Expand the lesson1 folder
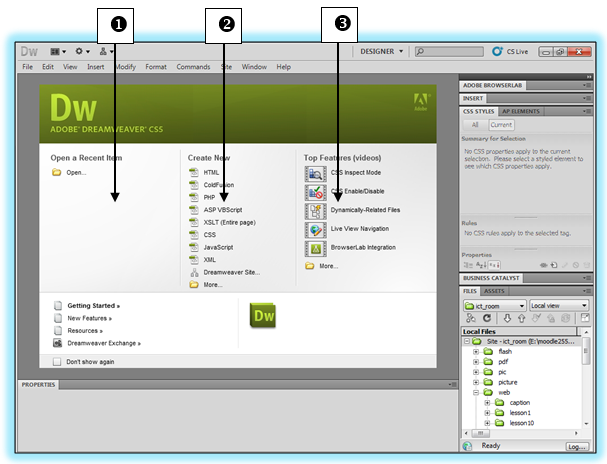 (487, 413)
